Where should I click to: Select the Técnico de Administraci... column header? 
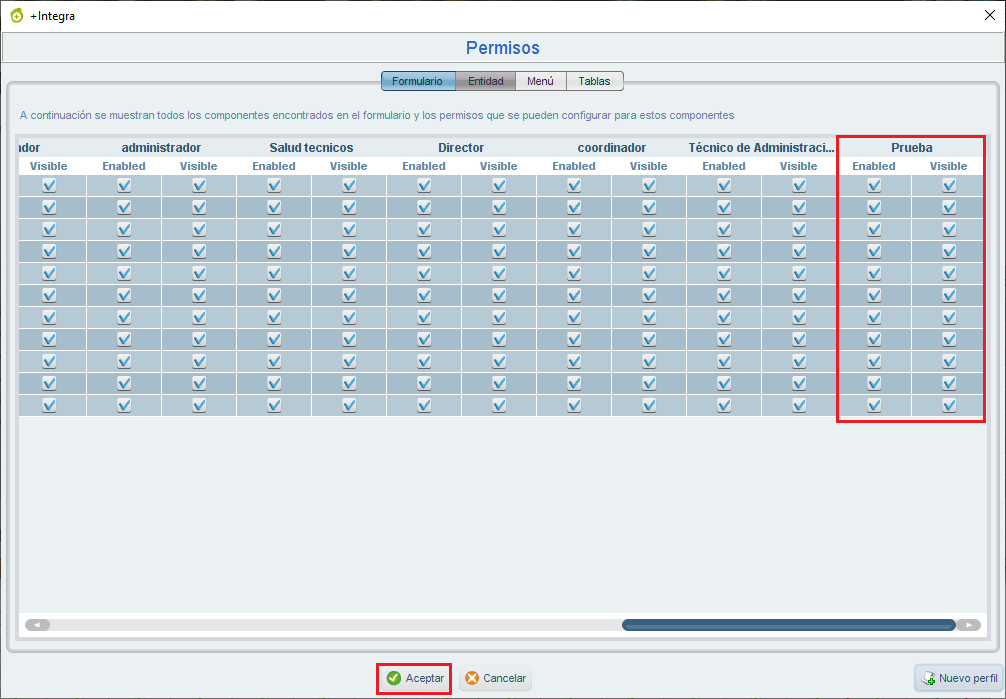click(762, 148)
